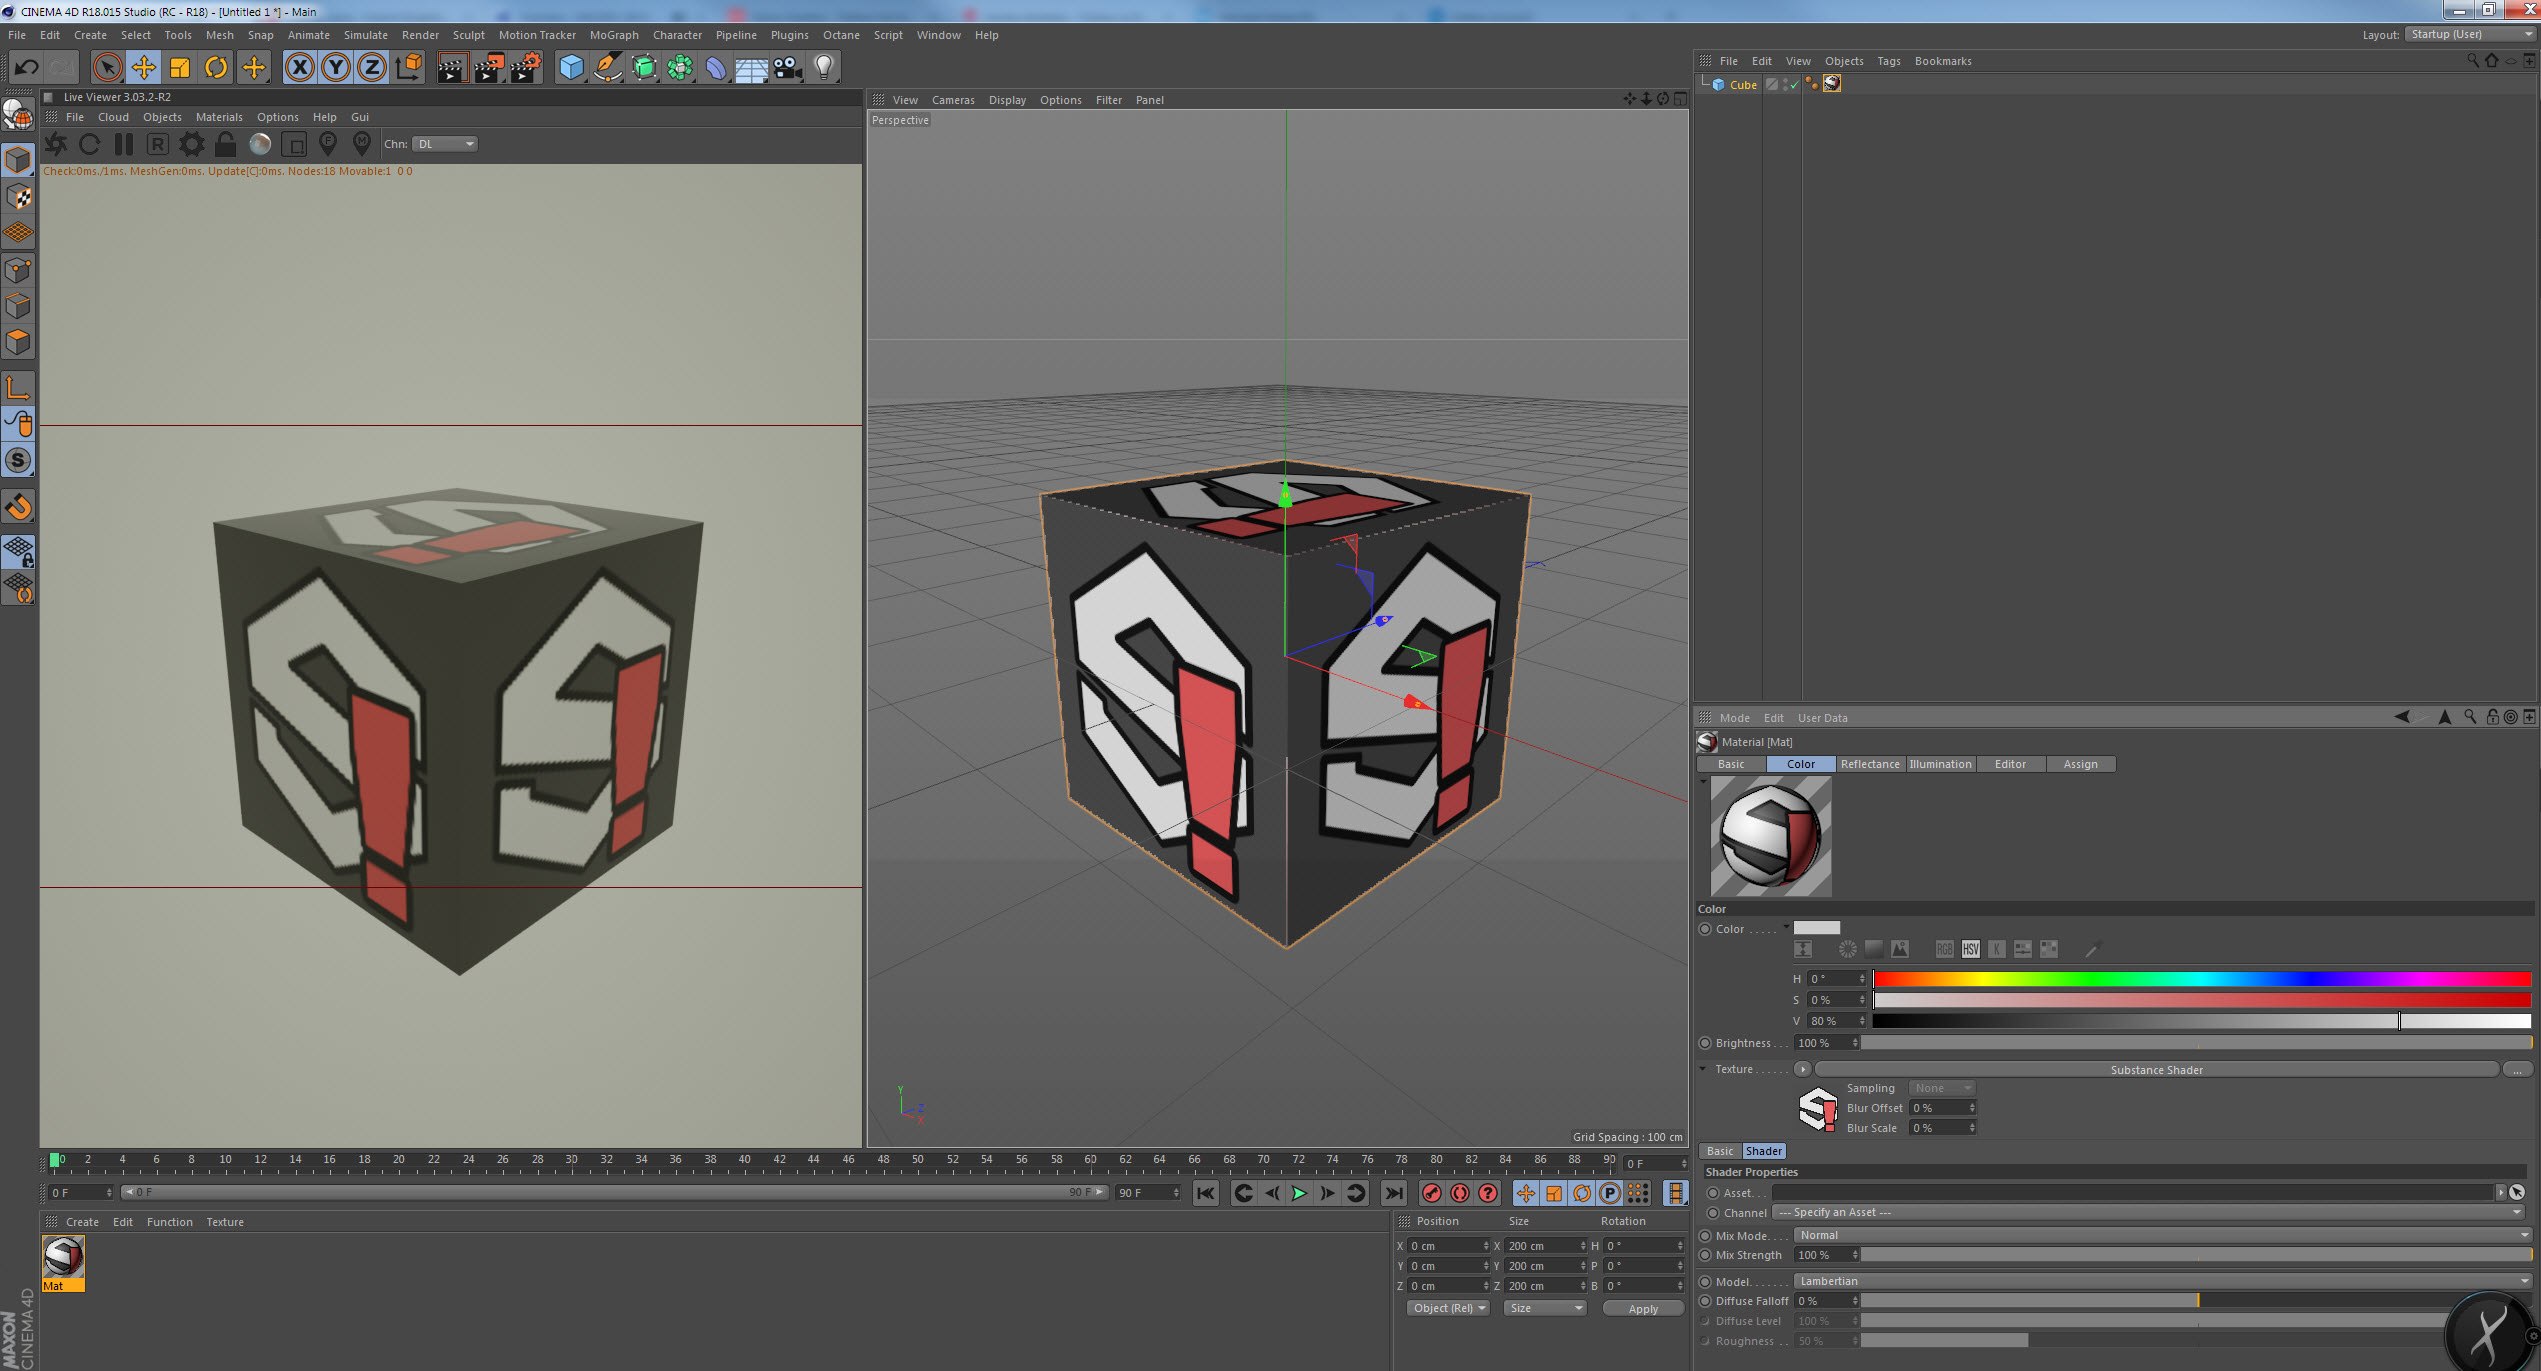Open the Object (Rel) dropdown

[x=1448, y=1308]
